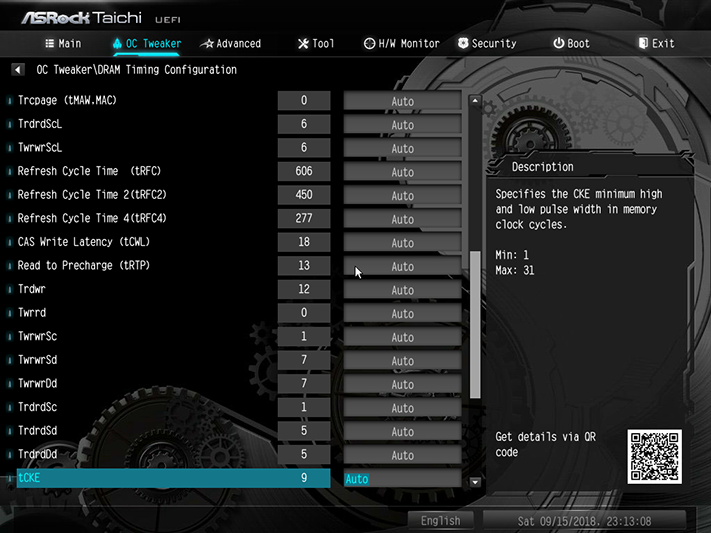Open the Boot tab
Viewport: 711px width, 533px height.
[572, 44]
